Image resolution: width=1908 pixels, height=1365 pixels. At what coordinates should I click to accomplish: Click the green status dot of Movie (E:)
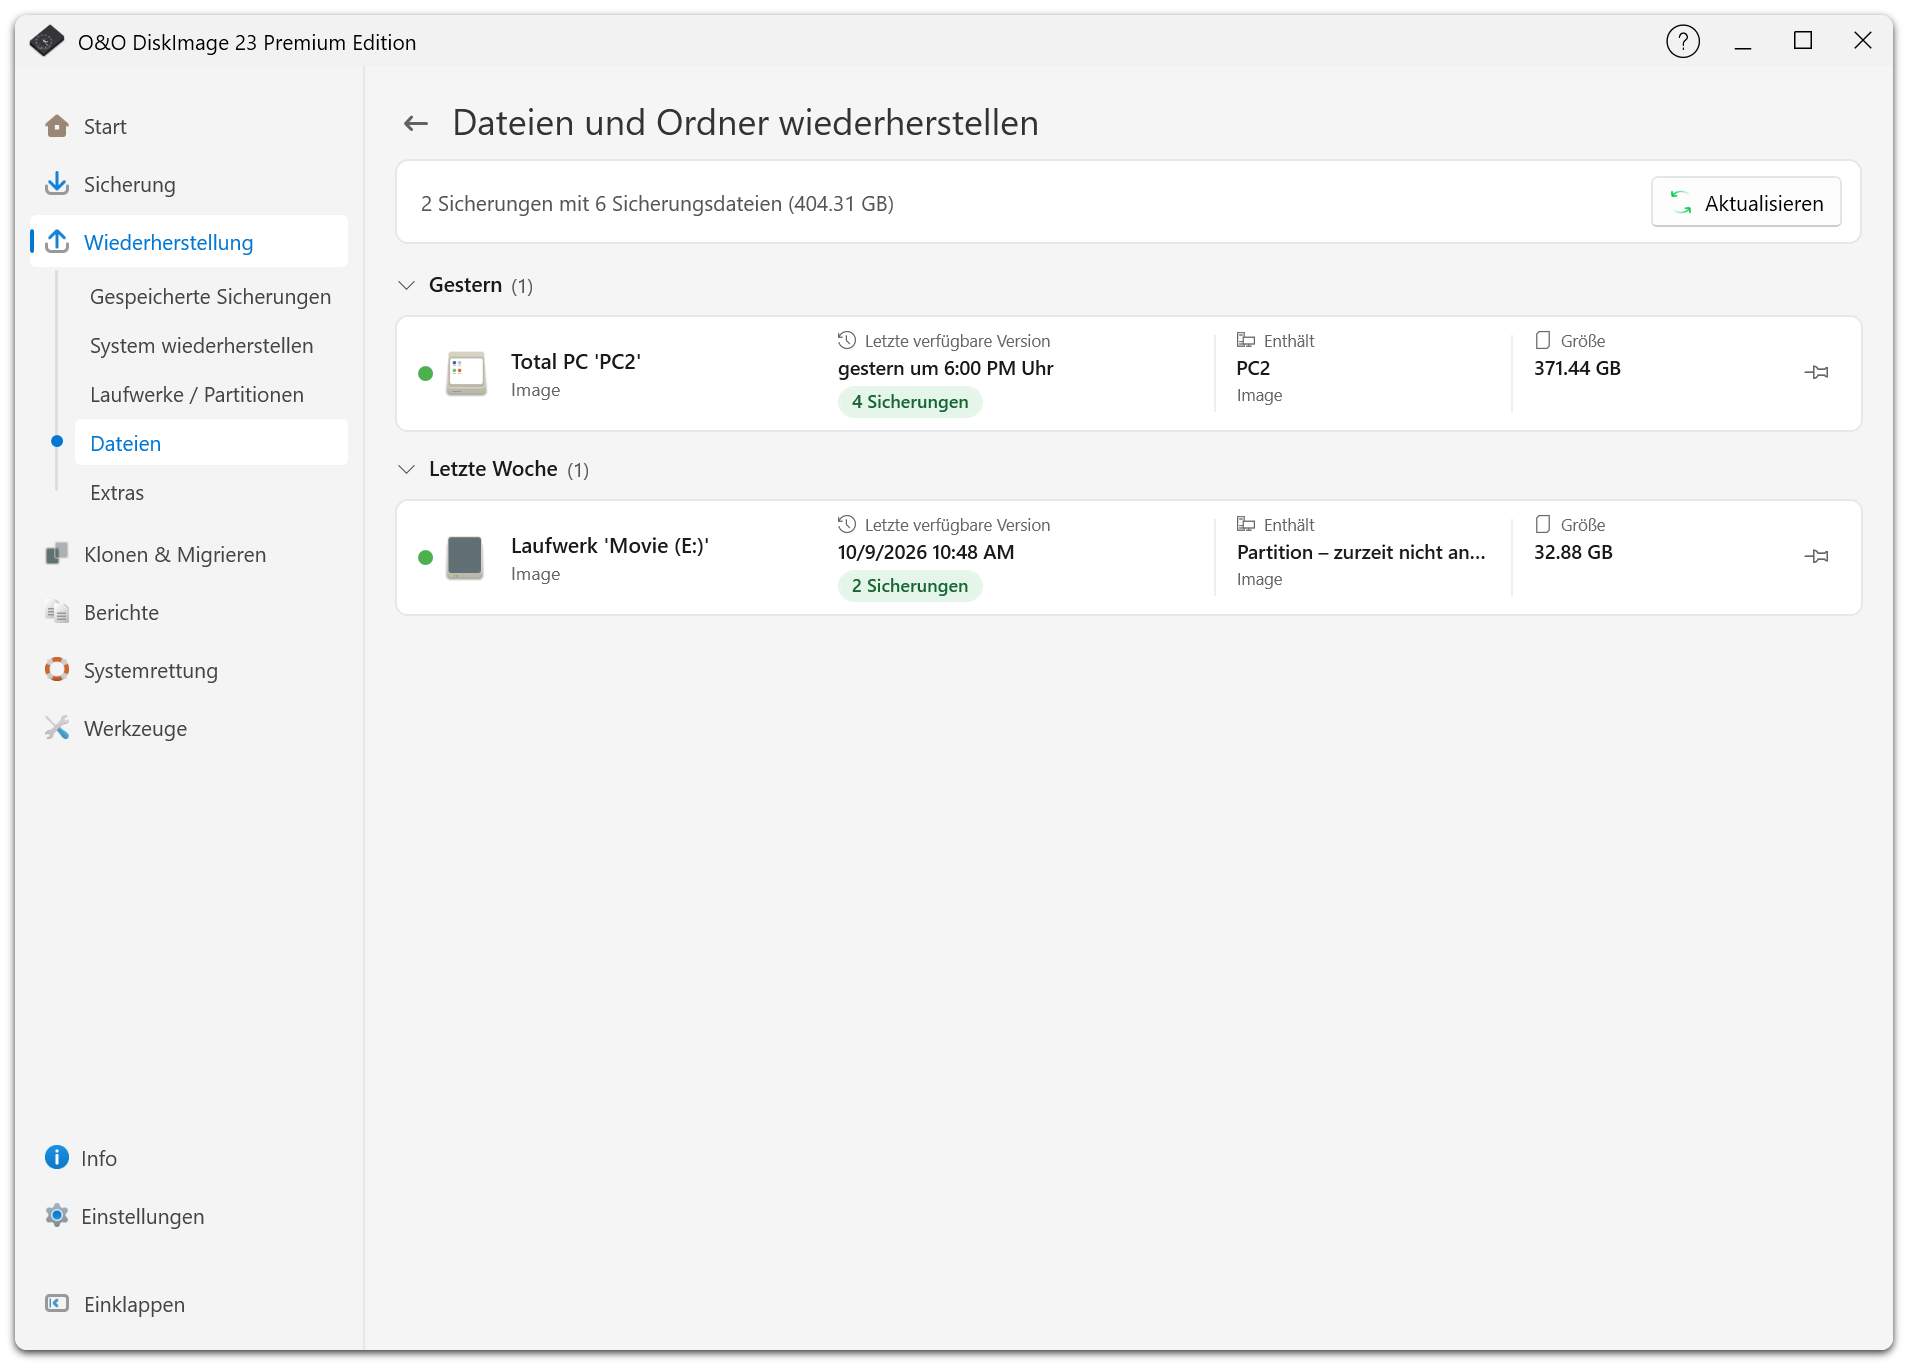[x=425, y=558]
